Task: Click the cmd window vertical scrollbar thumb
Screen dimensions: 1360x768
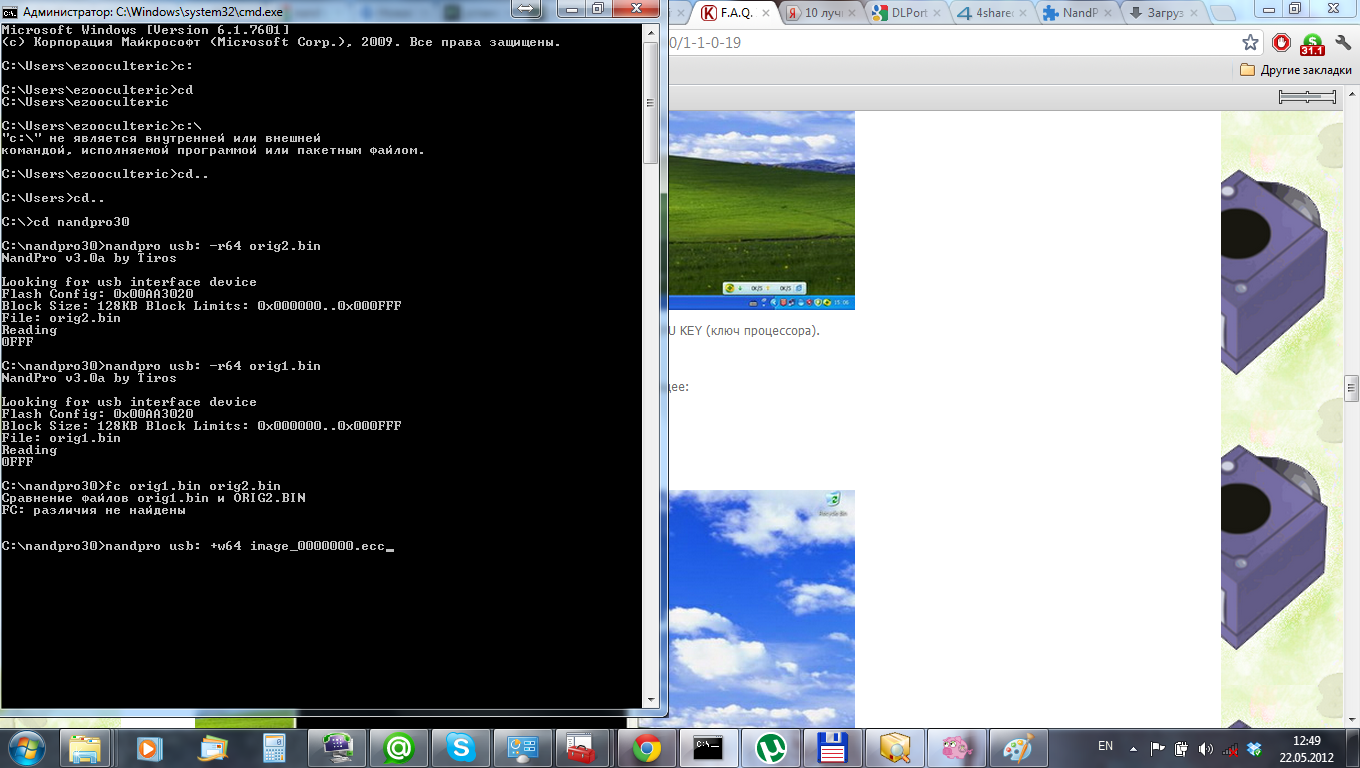Action: (650, 100)
